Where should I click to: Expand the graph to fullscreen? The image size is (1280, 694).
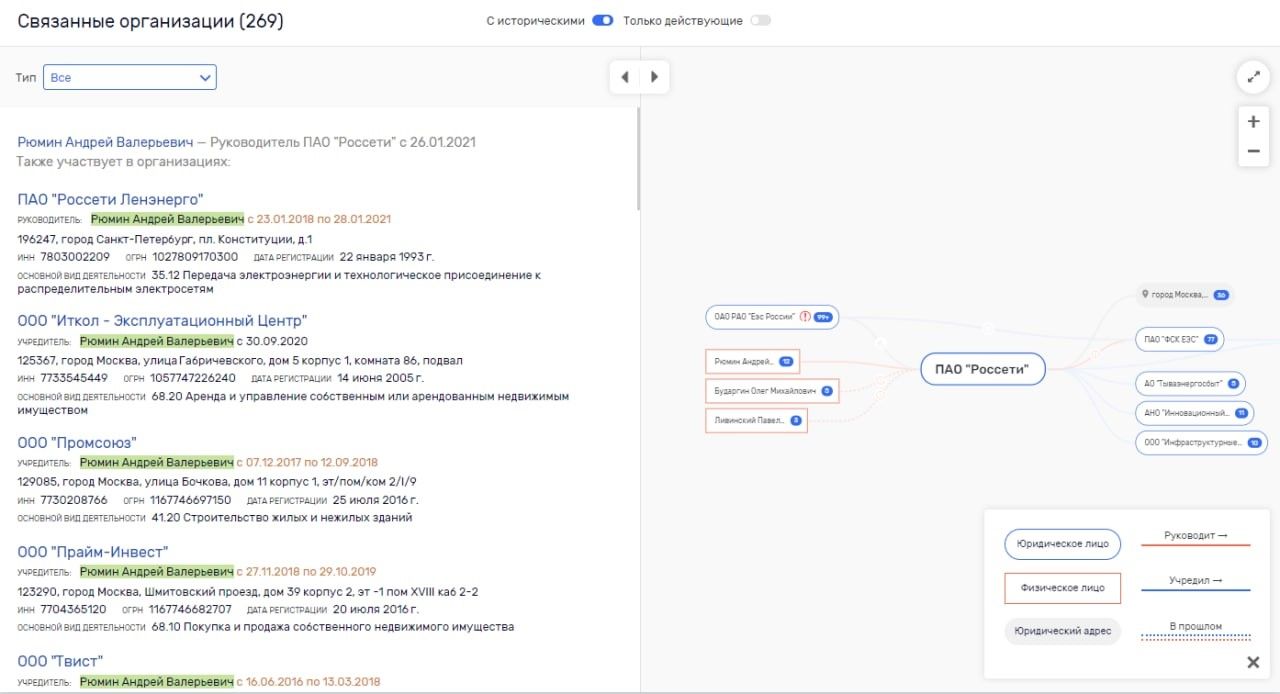click(x=1253, y=76)
